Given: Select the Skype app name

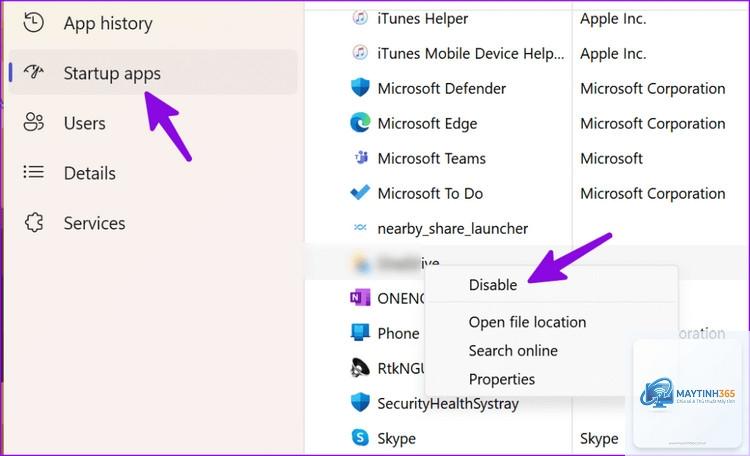Looking at the screenshot, I should (397, 438).
